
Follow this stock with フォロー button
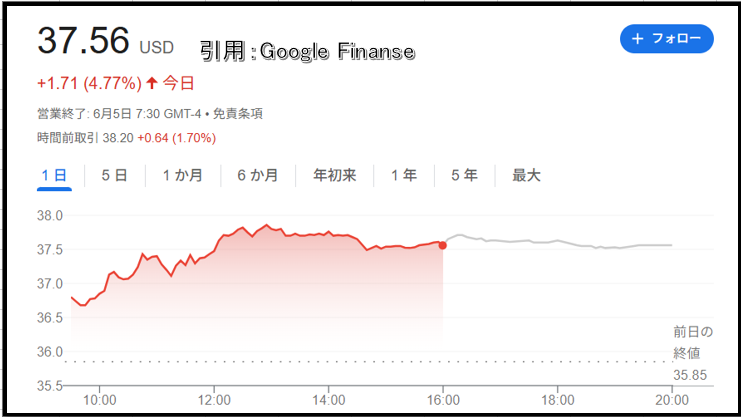(667, 39)
